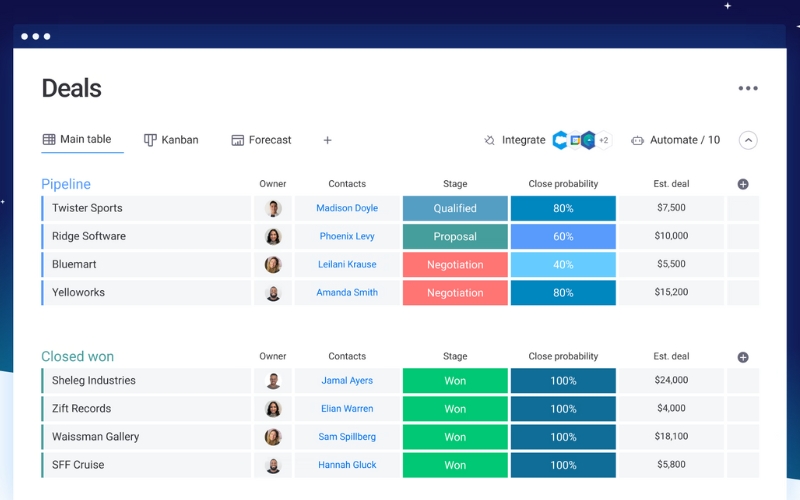
Task: Open Jamal Ayers contact link
Action: pos(347,381)
